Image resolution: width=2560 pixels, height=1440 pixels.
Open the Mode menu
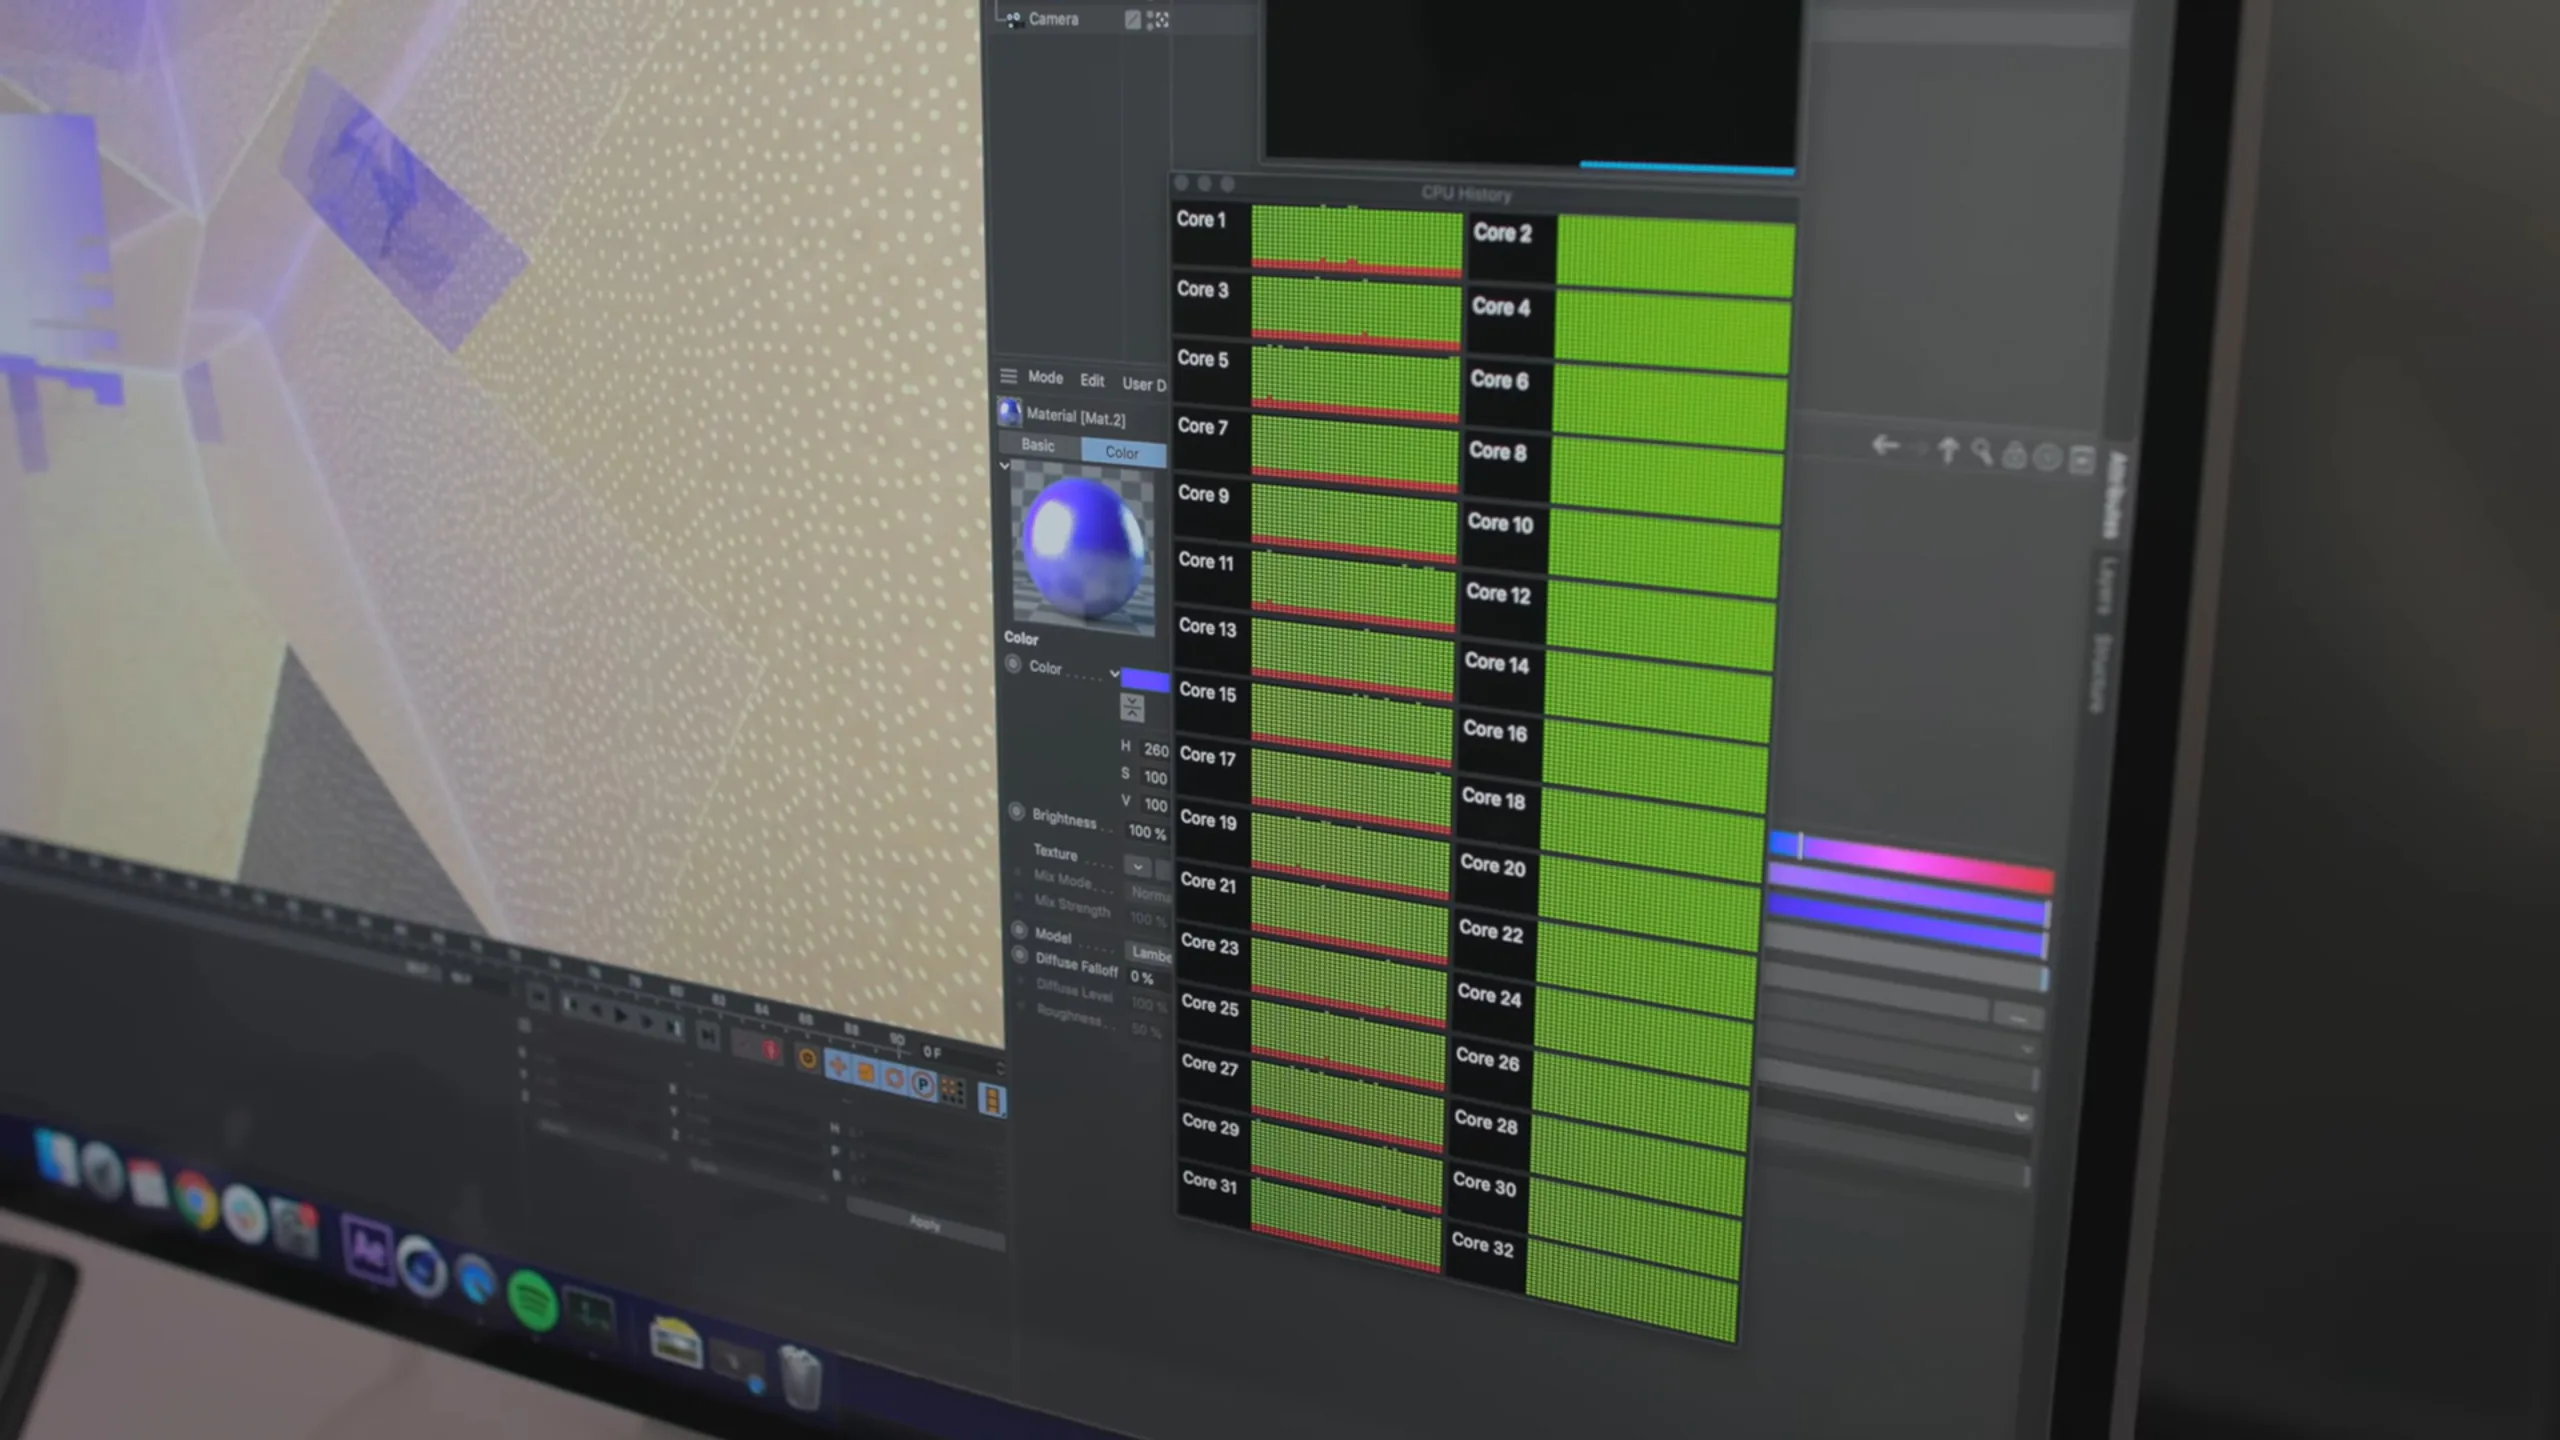click(x=1045, y=377)
